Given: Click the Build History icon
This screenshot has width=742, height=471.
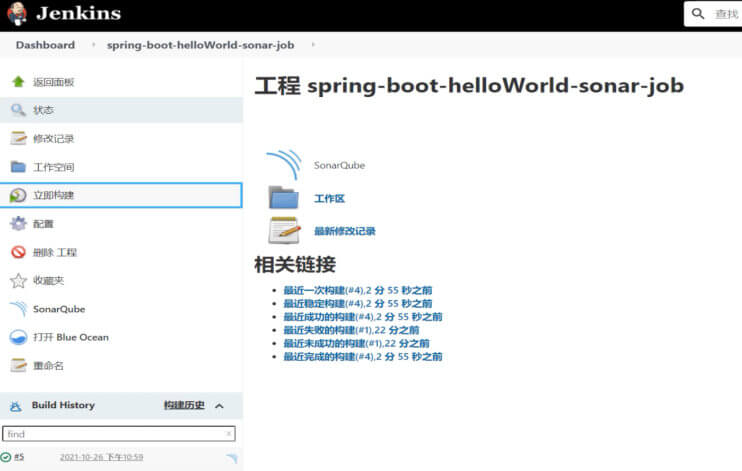Looking at the screenshot, I should [16, 406].
